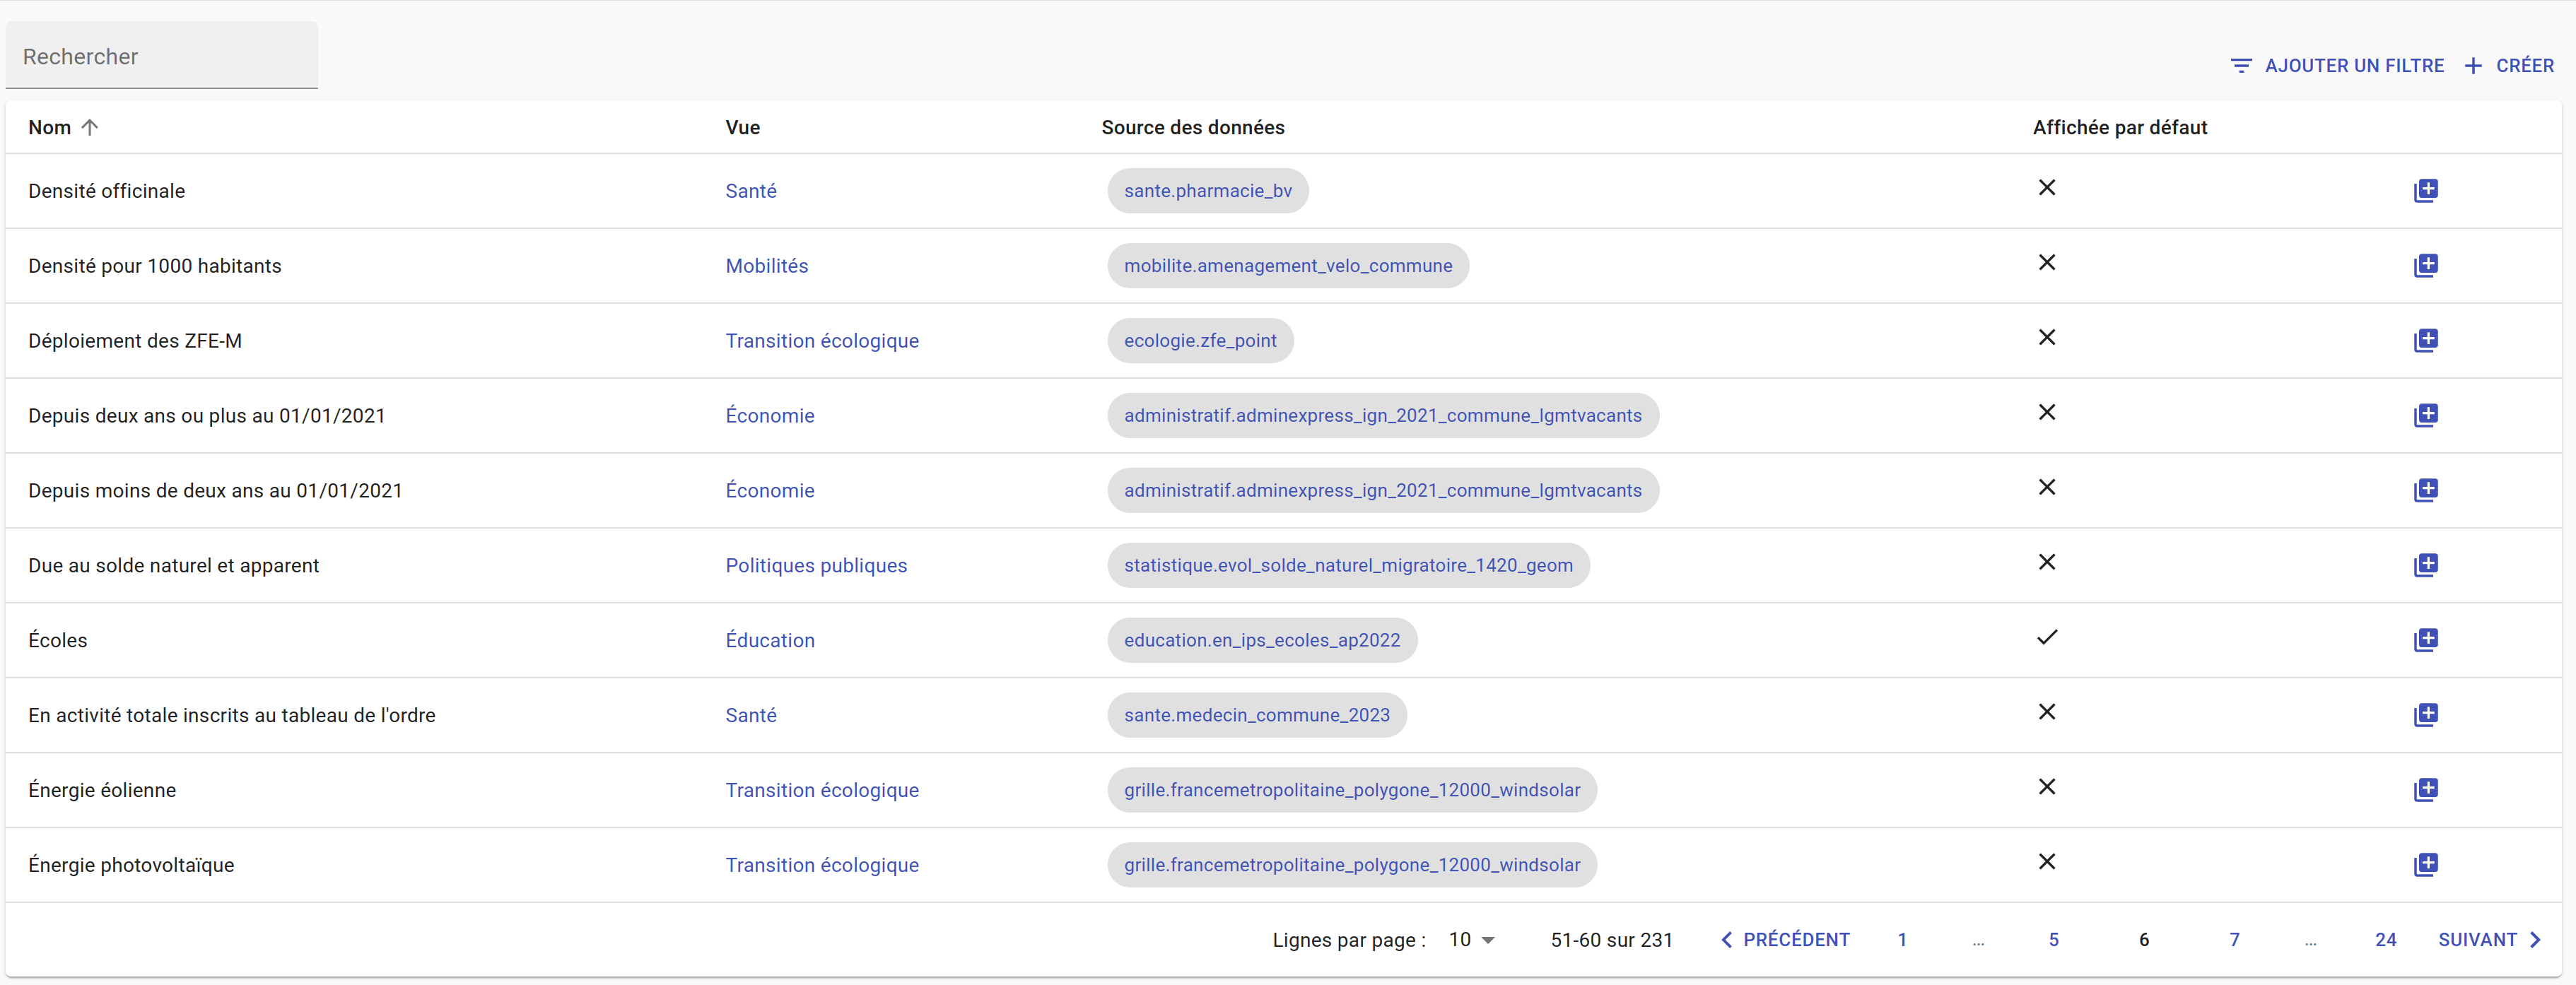Screen dimensions: 2576x985
Task: Click the right chevron of Suivant
Action: pos(2535,940)
